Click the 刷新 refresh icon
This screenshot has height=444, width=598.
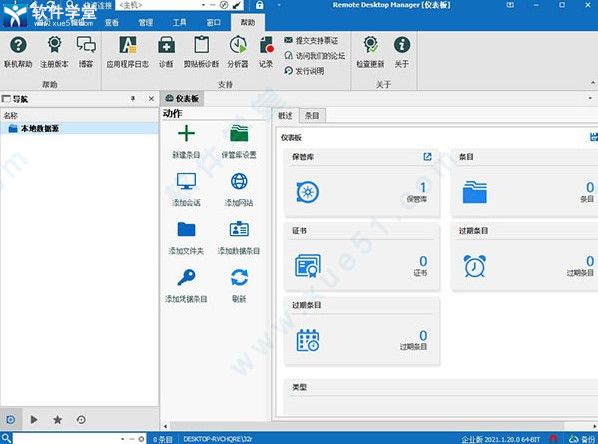tap(239, 277)
